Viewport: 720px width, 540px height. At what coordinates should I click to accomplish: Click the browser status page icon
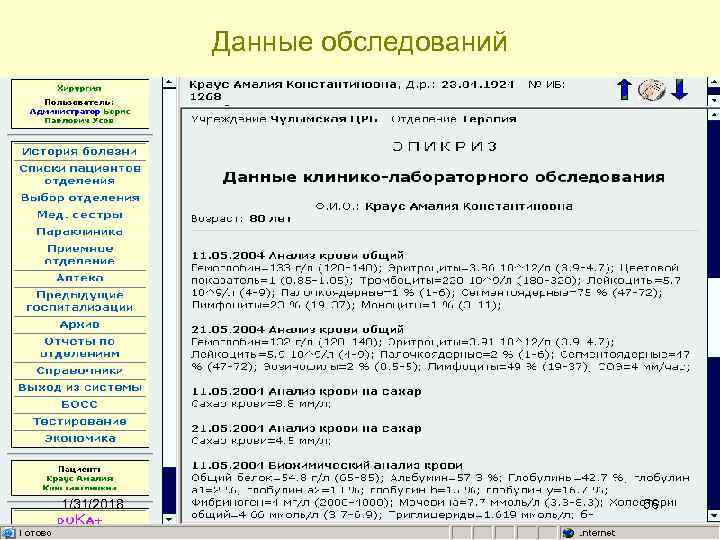coord(8,533)
